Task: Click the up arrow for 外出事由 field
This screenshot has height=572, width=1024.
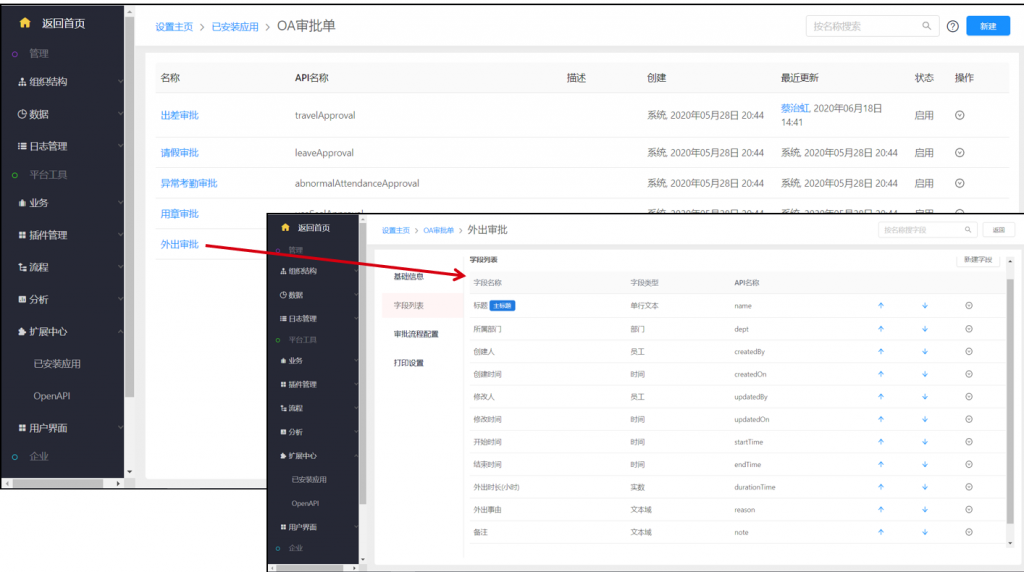Action: pyautogui.click(x=880, y=509)
